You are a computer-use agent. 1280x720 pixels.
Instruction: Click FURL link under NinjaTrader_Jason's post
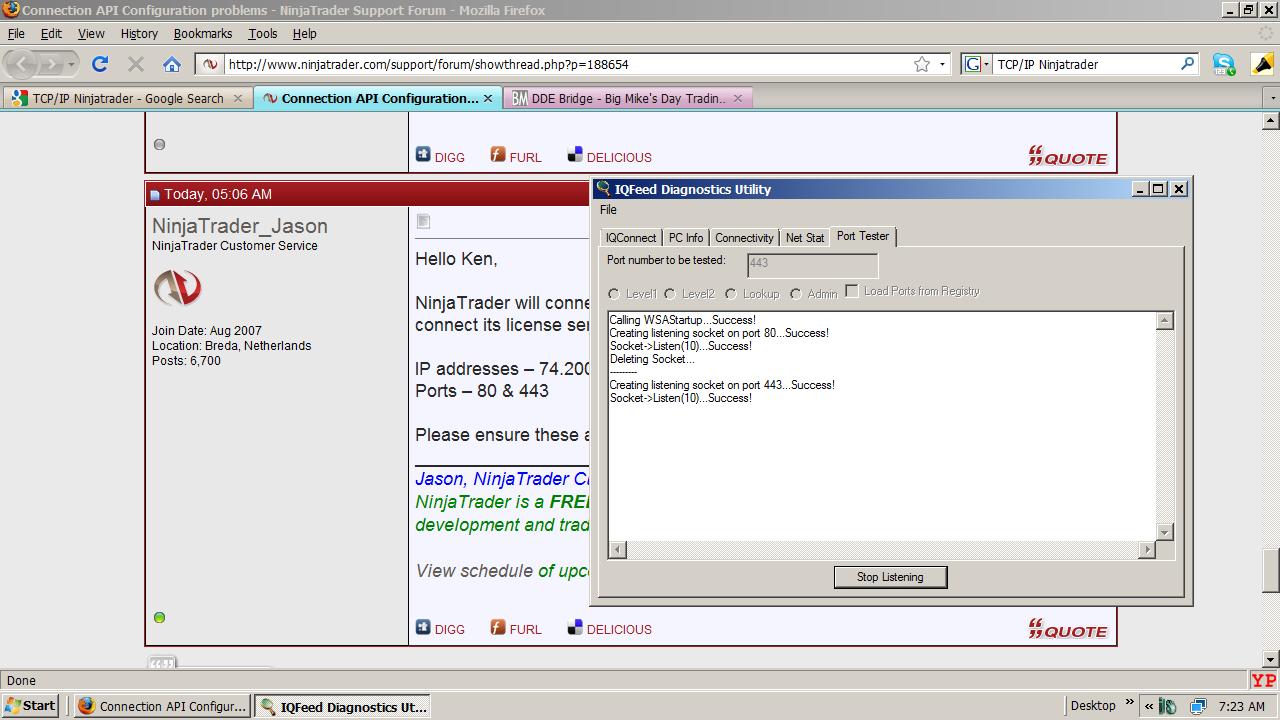click(x=516, y=629)
